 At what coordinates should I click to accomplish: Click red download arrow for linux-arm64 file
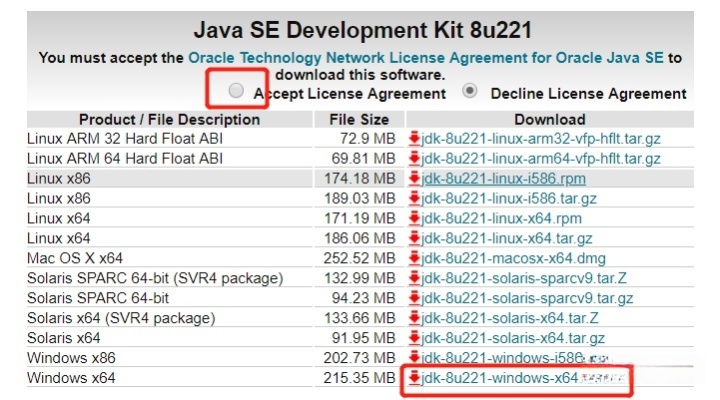click(414, 158)
